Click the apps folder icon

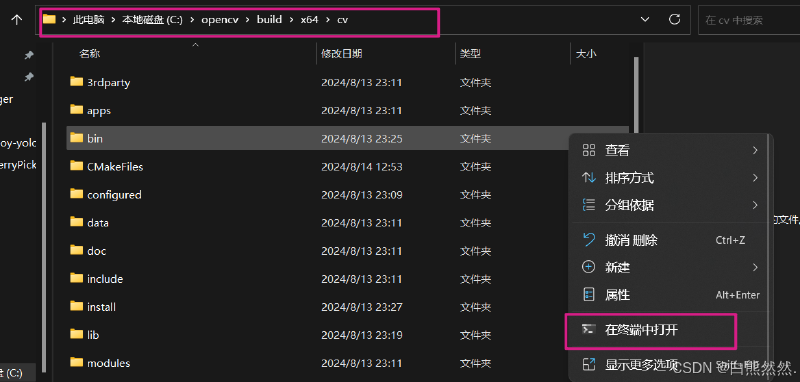(77, 109)
